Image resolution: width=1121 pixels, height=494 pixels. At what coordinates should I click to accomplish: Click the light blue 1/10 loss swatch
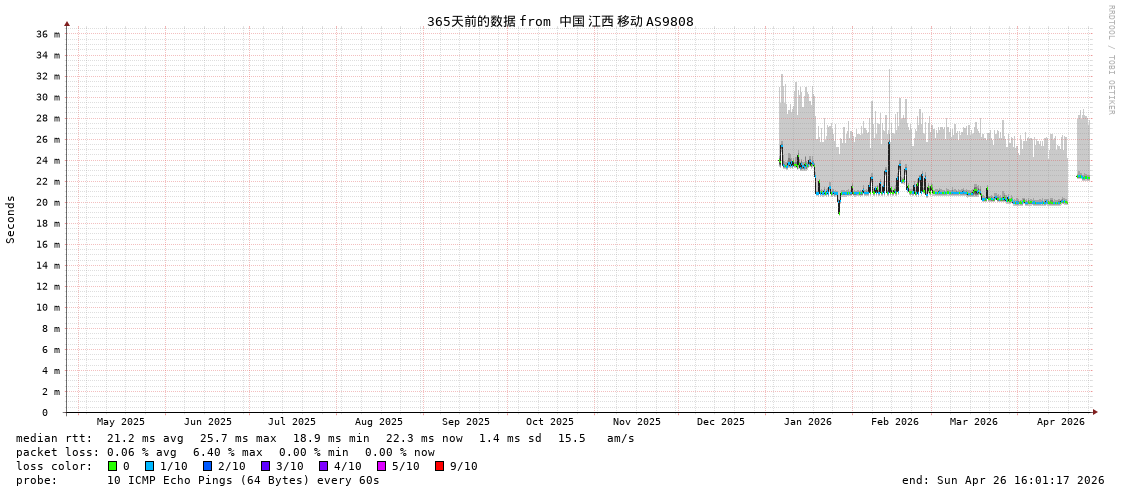[x=149, y=466]
